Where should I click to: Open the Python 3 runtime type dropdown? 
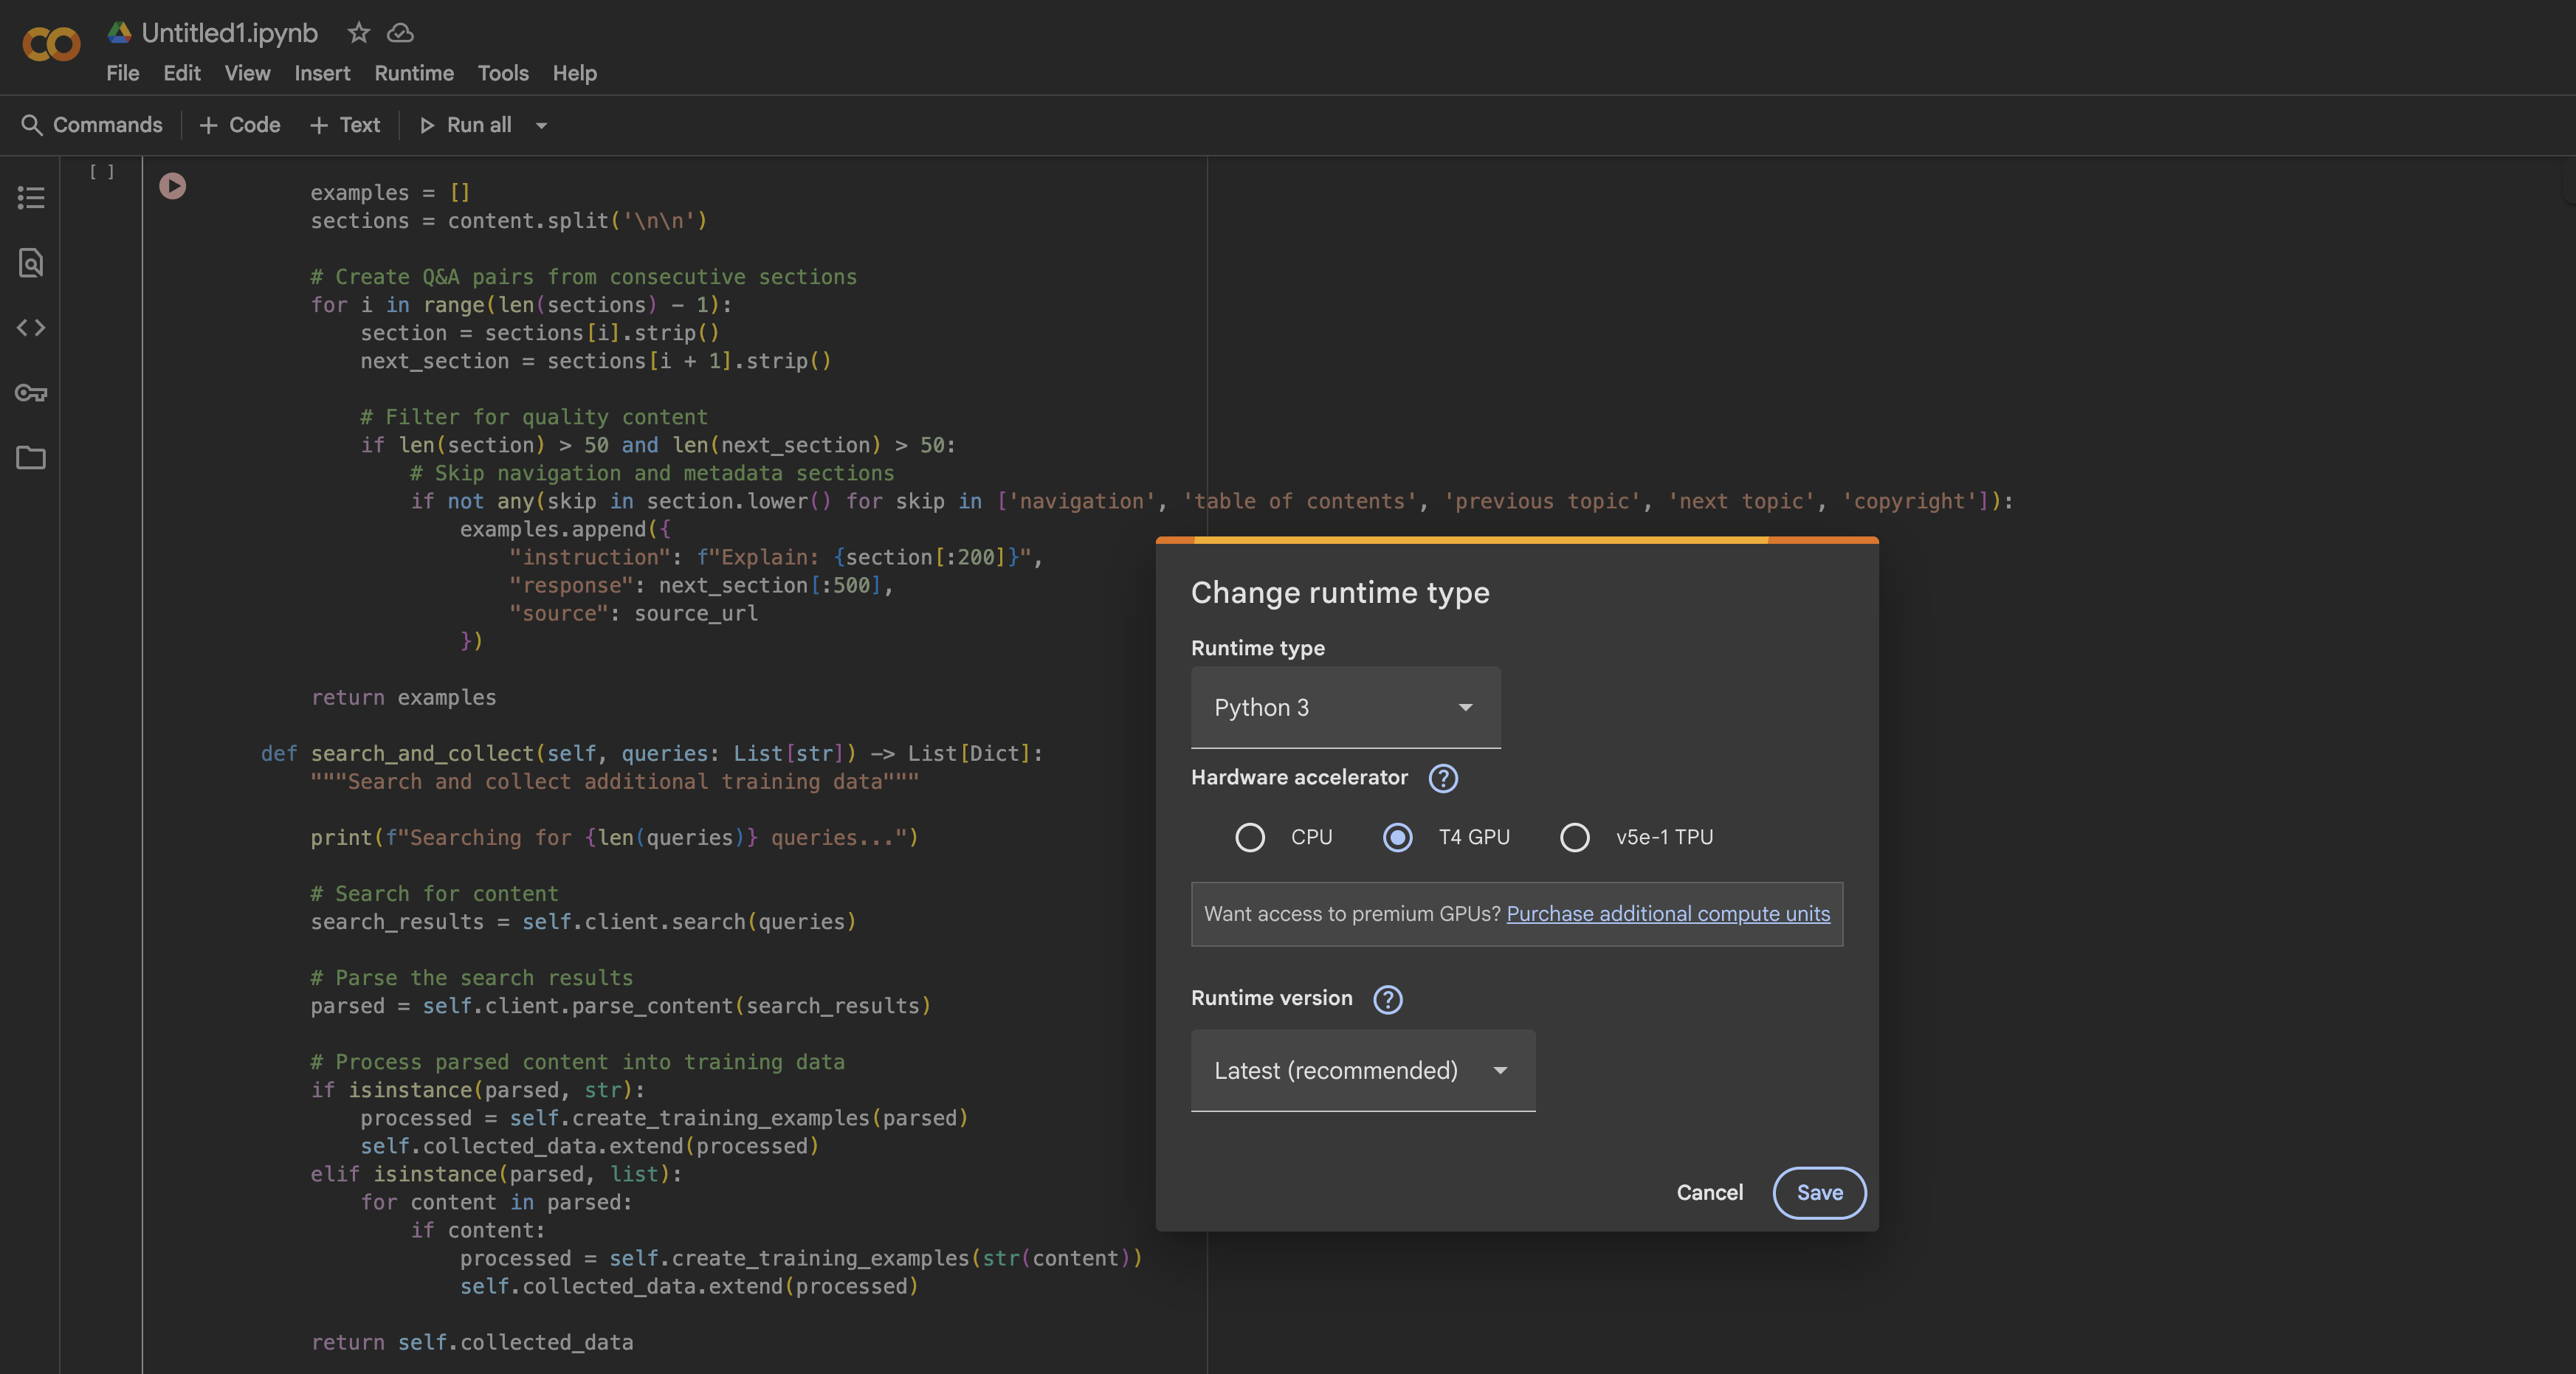pyautogui.click(x=1345, y=707)
